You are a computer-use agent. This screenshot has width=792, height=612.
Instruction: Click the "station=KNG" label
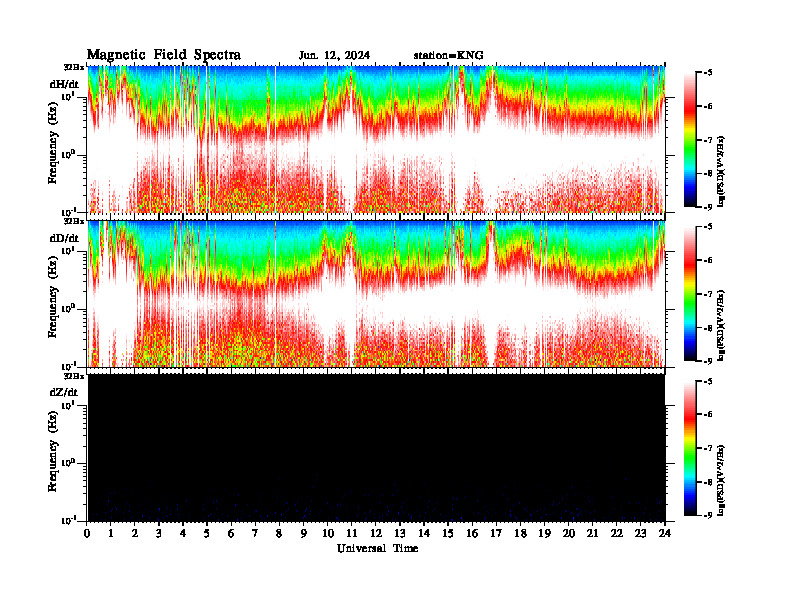[x=449, y=56]
